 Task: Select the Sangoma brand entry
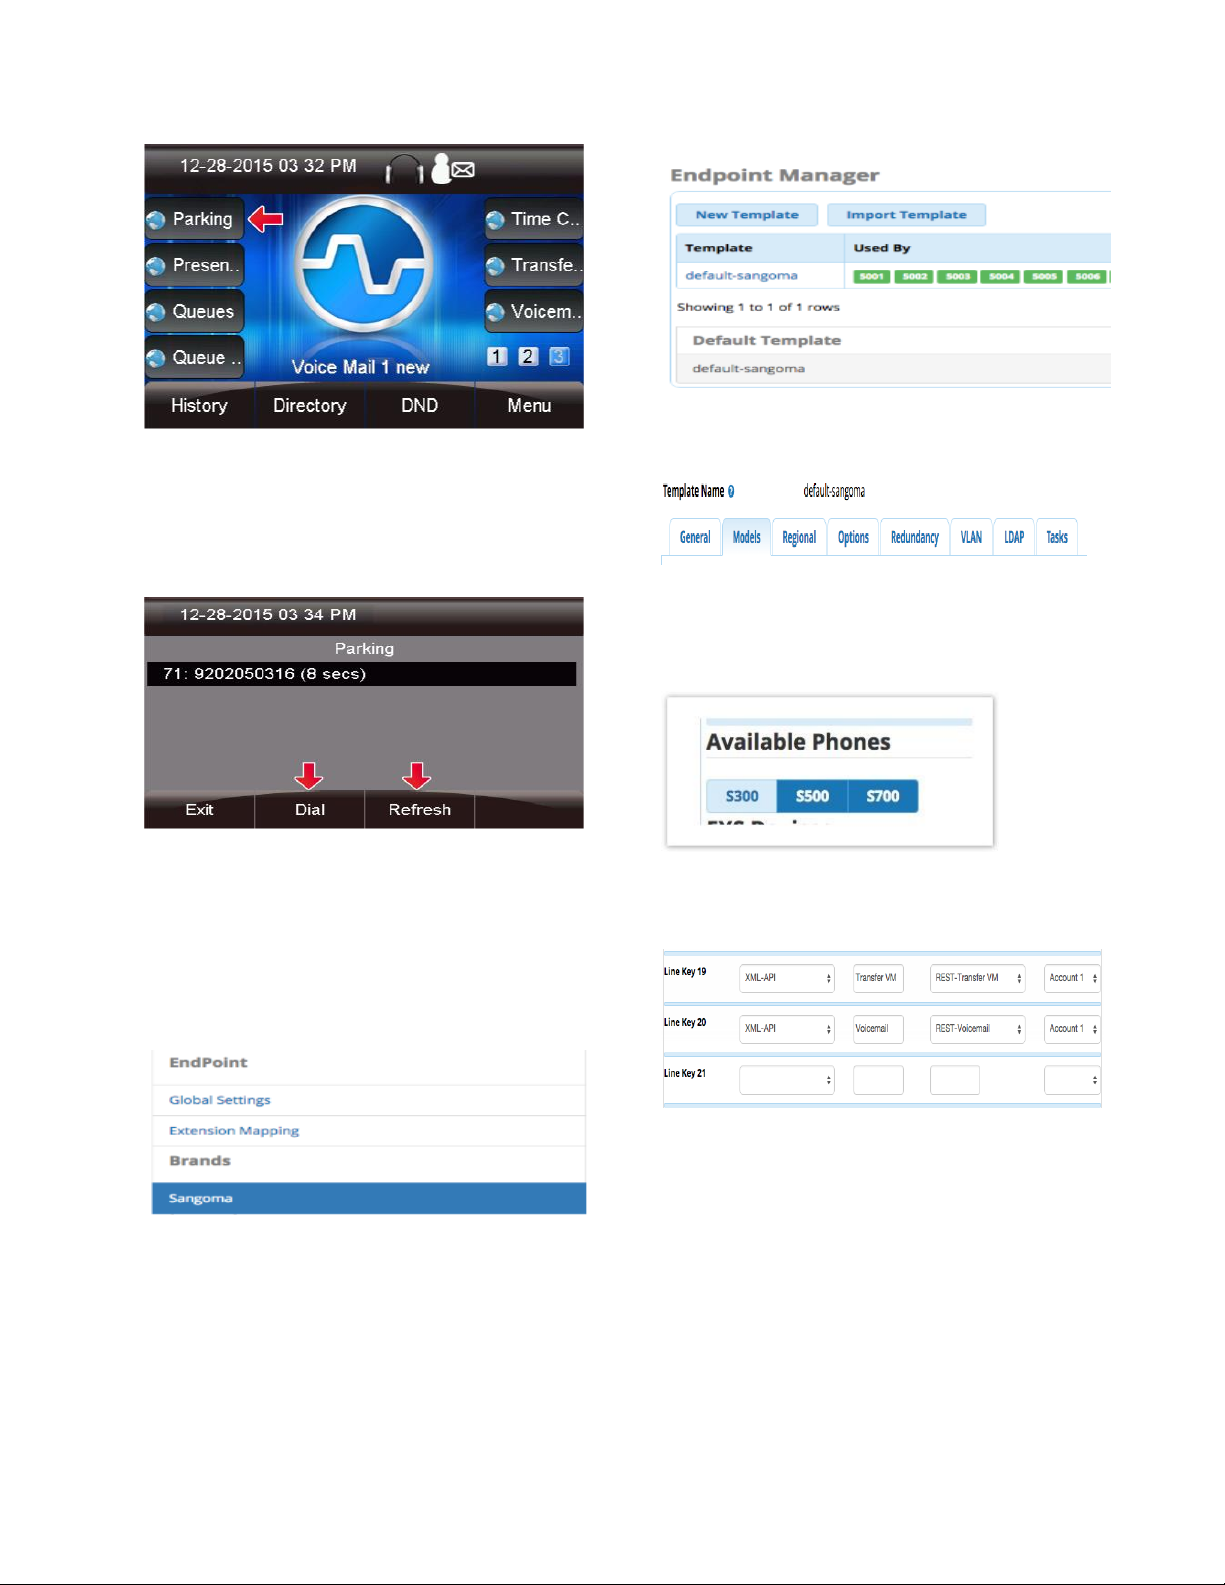369,1198
